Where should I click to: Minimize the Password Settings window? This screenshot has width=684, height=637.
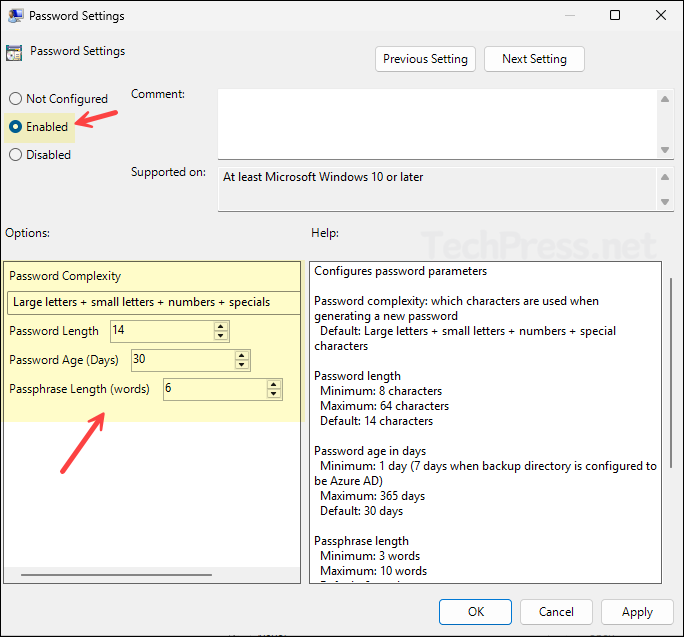(570, 16)
